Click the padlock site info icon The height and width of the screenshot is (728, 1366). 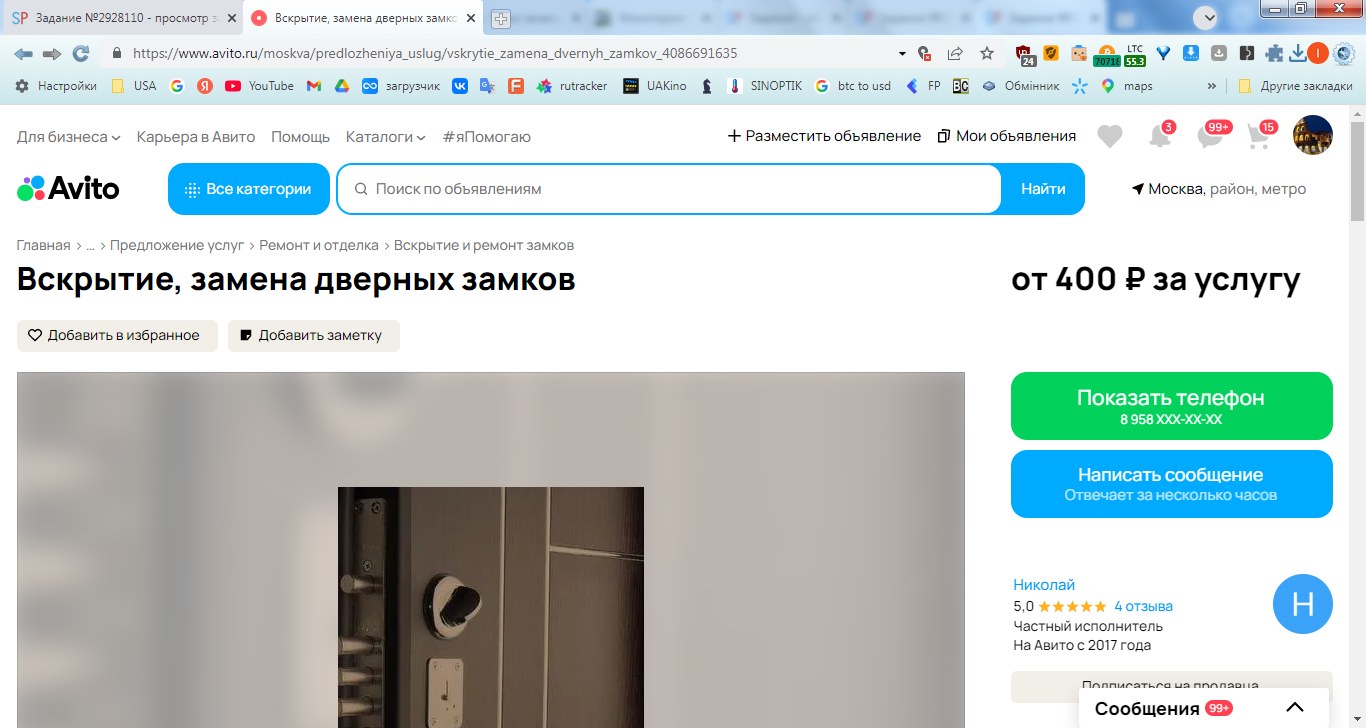coord(117,53)
